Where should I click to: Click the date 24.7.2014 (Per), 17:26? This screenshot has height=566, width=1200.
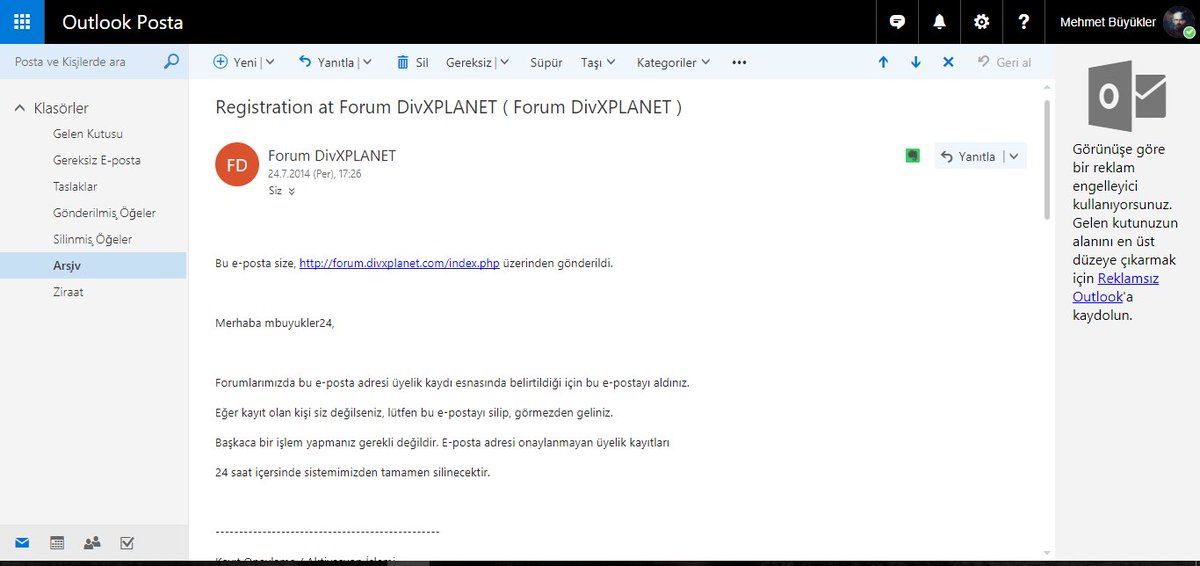click(x=314, y=174)
